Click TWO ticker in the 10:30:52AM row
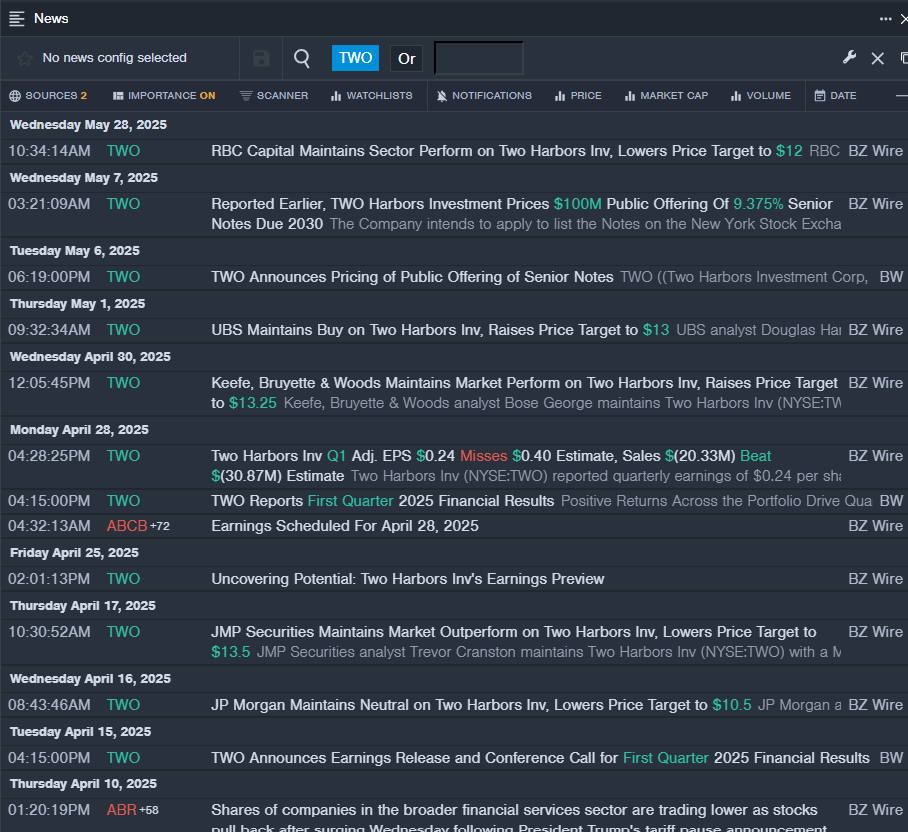Image resolution: width=908 pixels, height=832 pixels. 123,632
